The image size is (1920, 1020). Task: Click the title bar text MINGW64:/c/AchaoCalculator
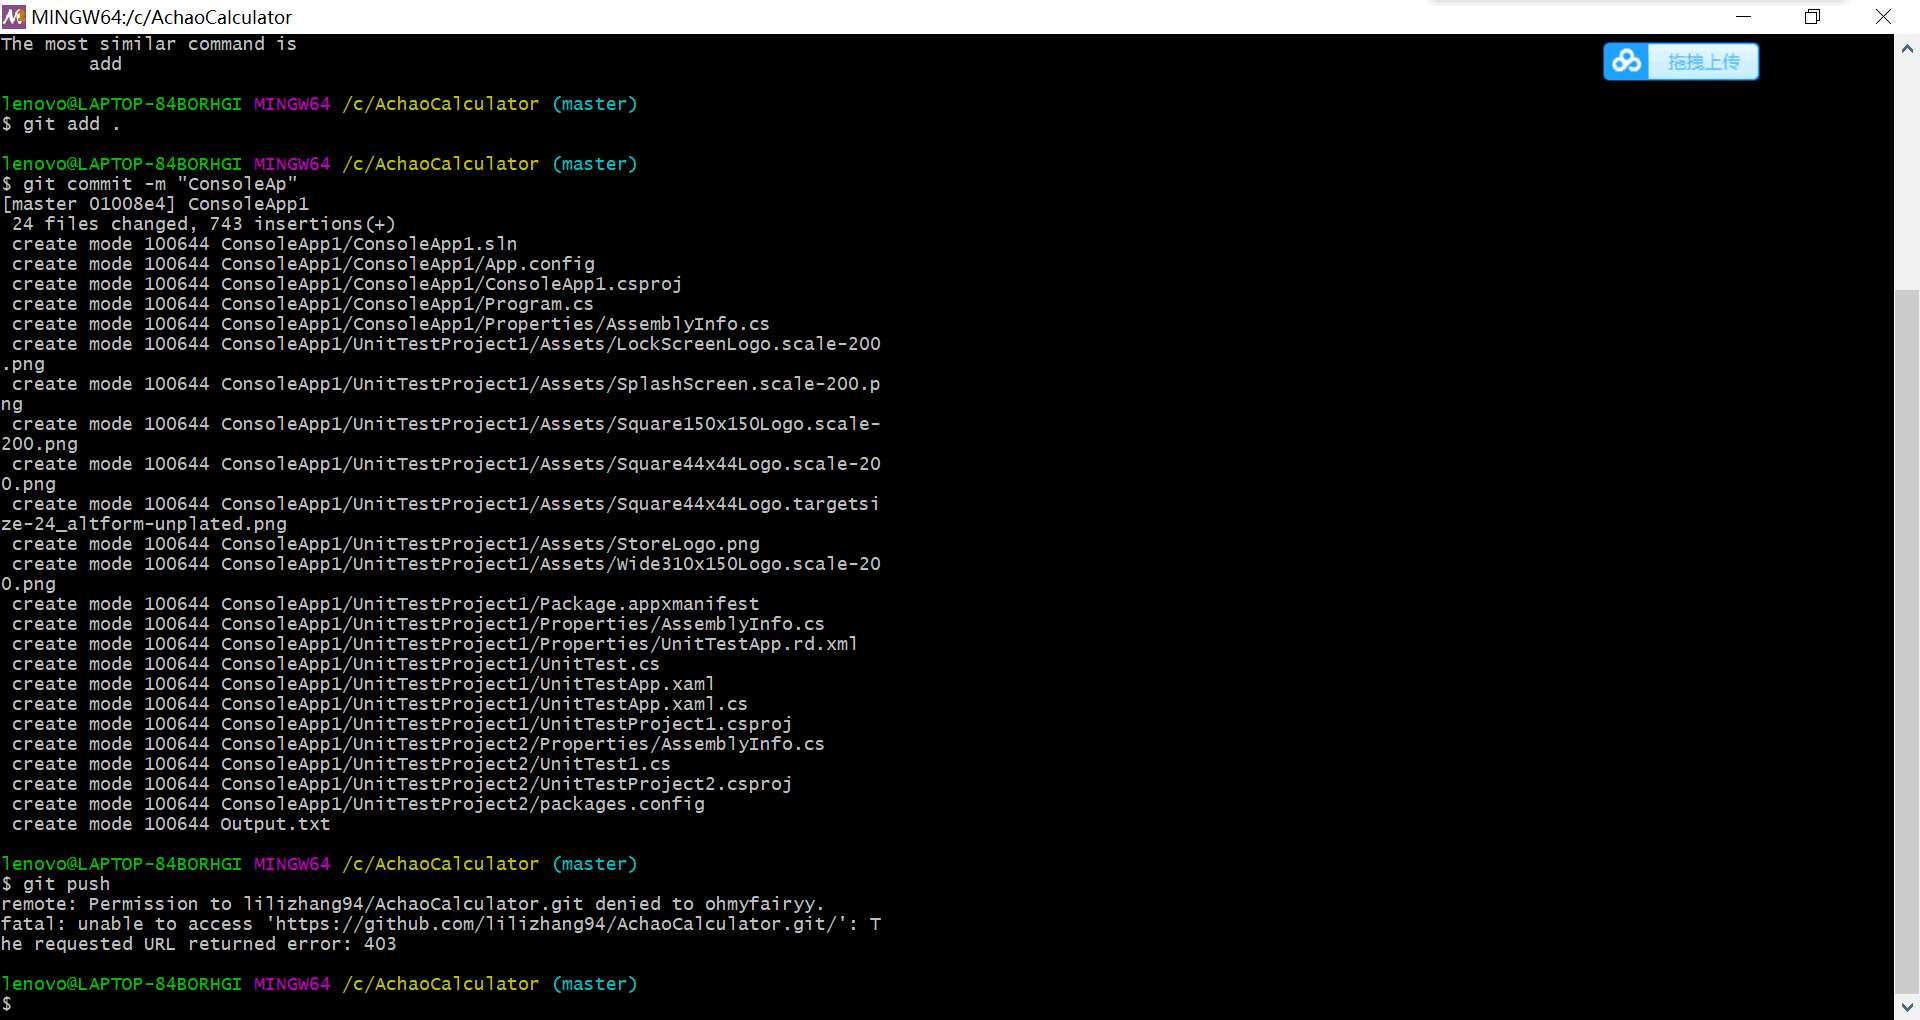[x=162, y=17]
